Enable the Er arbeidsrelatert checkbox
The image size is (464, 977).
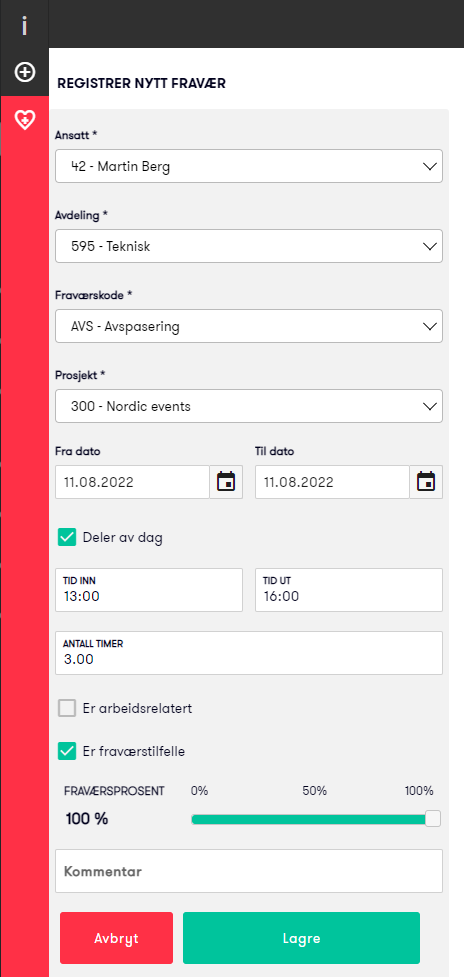(67, 708)
